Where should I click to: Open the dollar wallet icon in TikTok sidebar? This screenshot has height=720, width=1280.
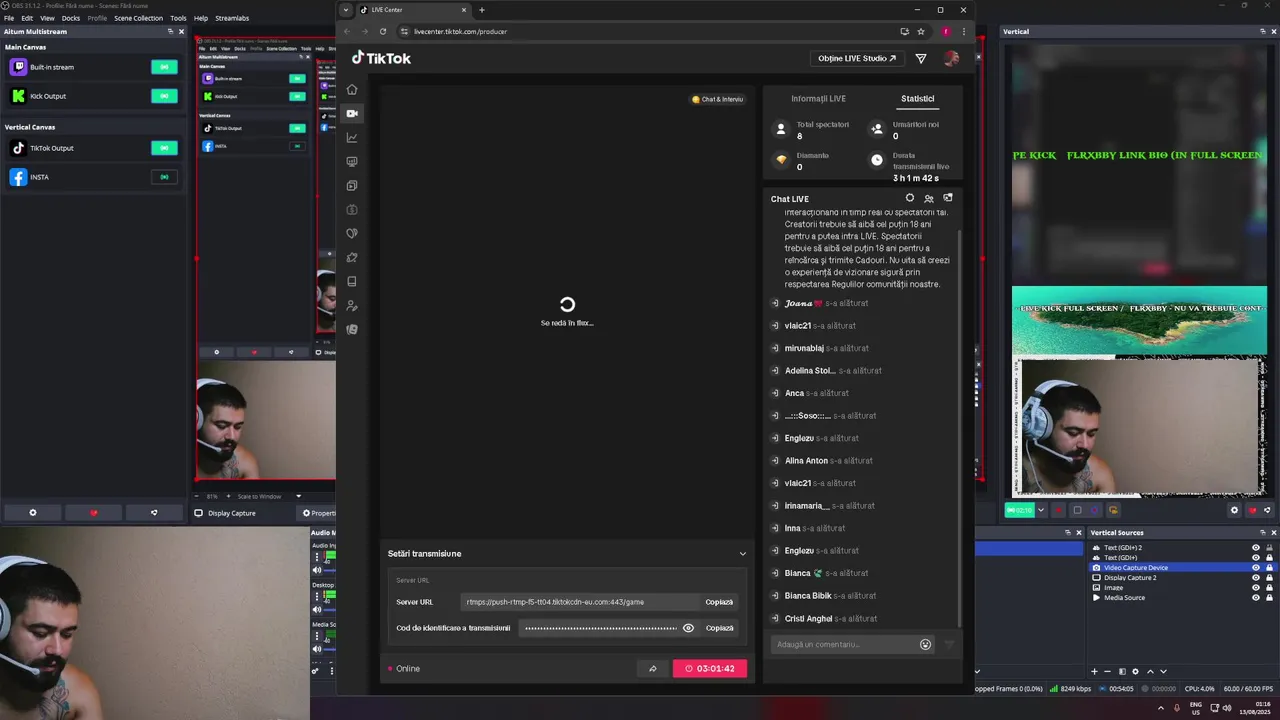[x=352, y=210]
